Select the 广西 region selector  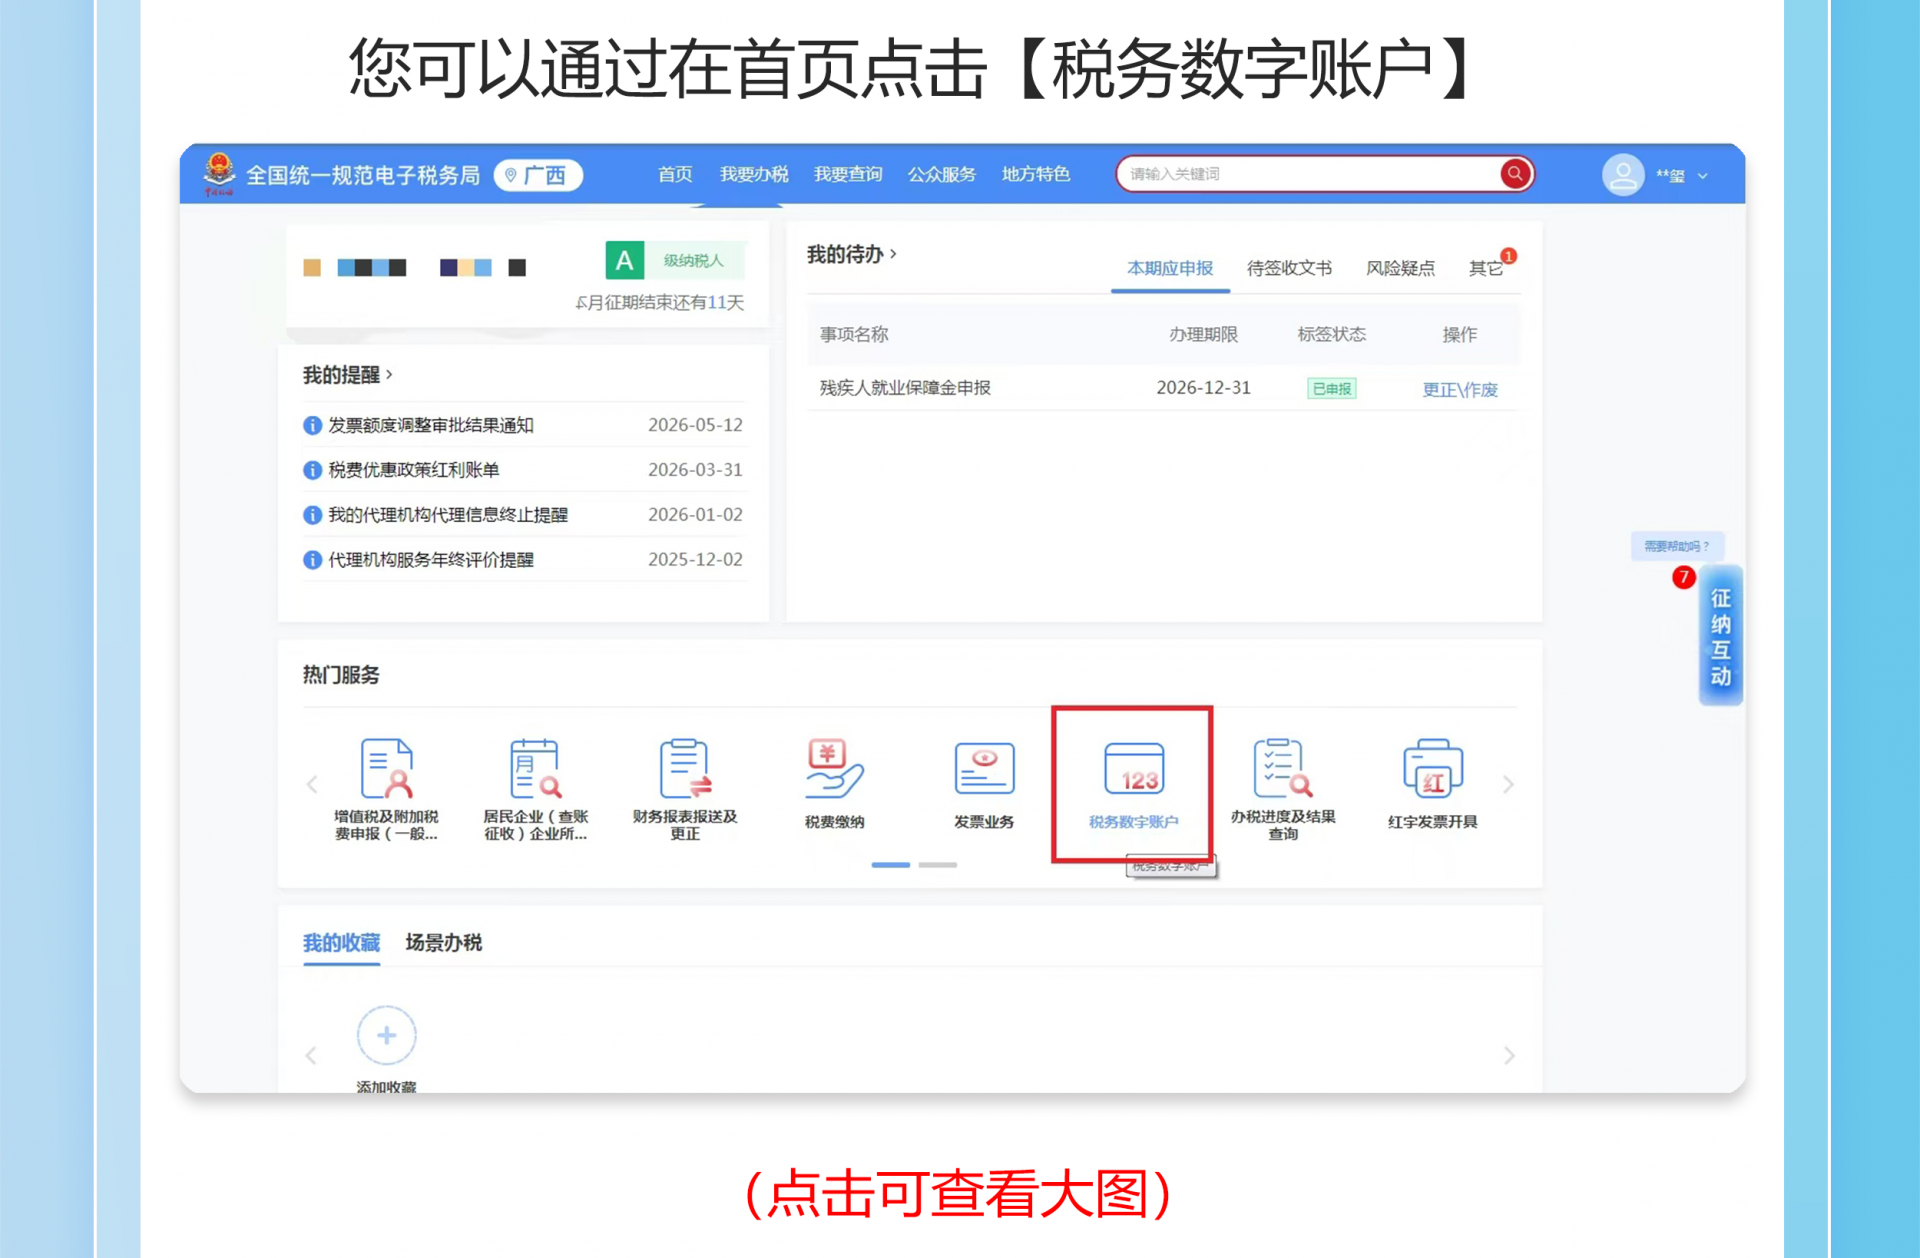(x=538, y=176)
